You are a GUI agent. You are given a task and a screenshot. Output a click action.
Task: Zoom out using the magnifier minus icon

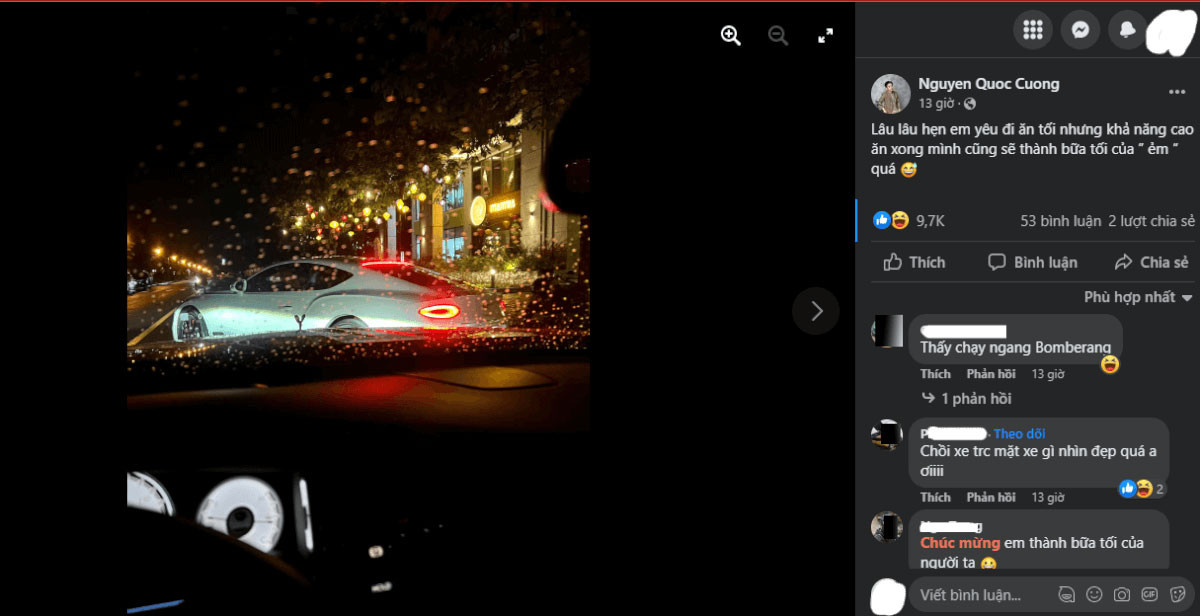778,35
